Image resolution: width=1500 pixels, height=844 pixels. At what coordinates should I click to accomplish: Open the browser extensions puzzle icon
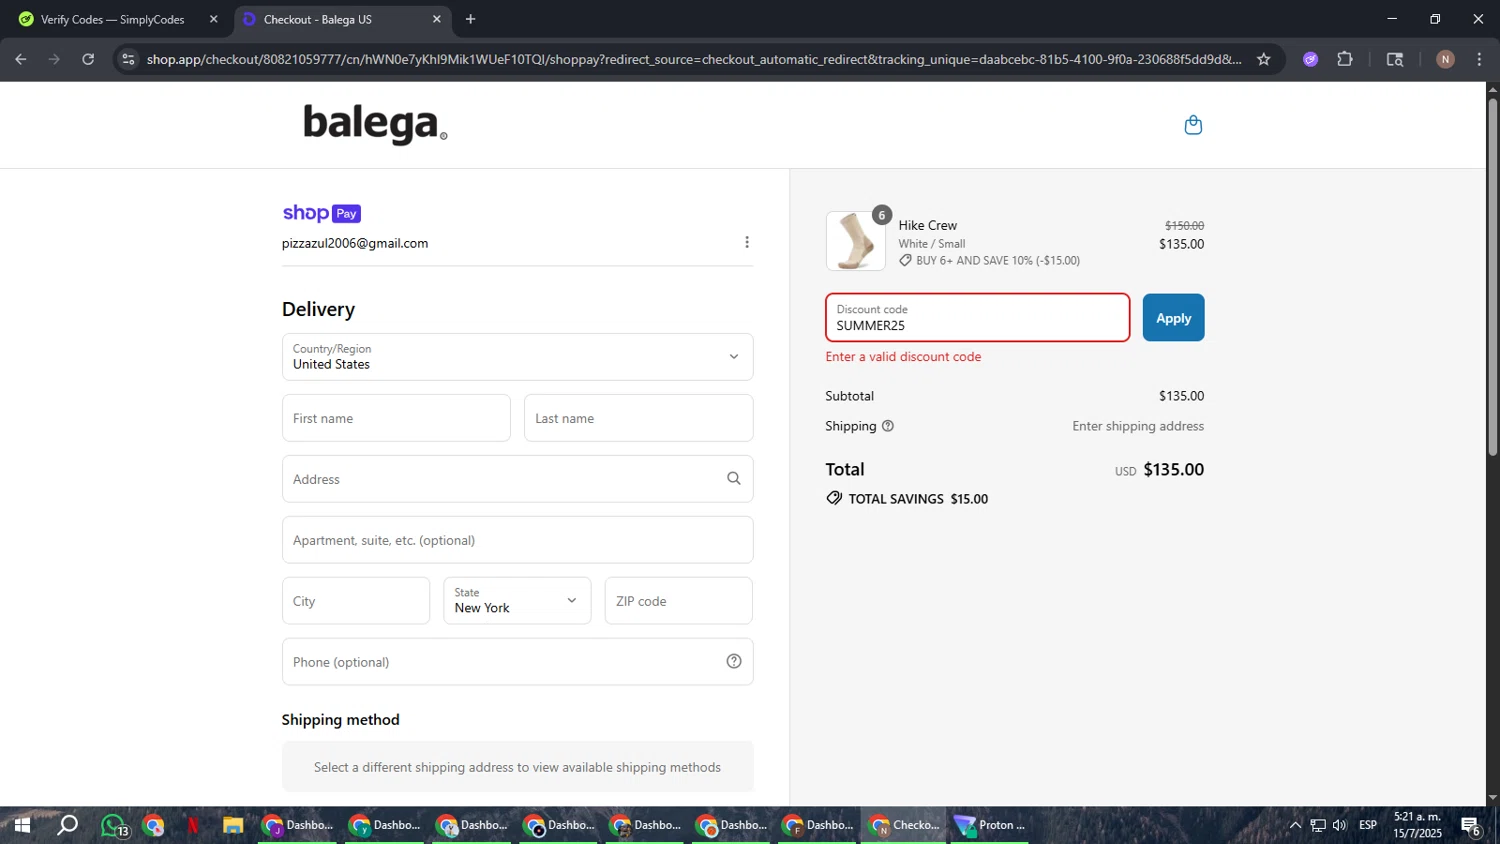[1345, 59]
